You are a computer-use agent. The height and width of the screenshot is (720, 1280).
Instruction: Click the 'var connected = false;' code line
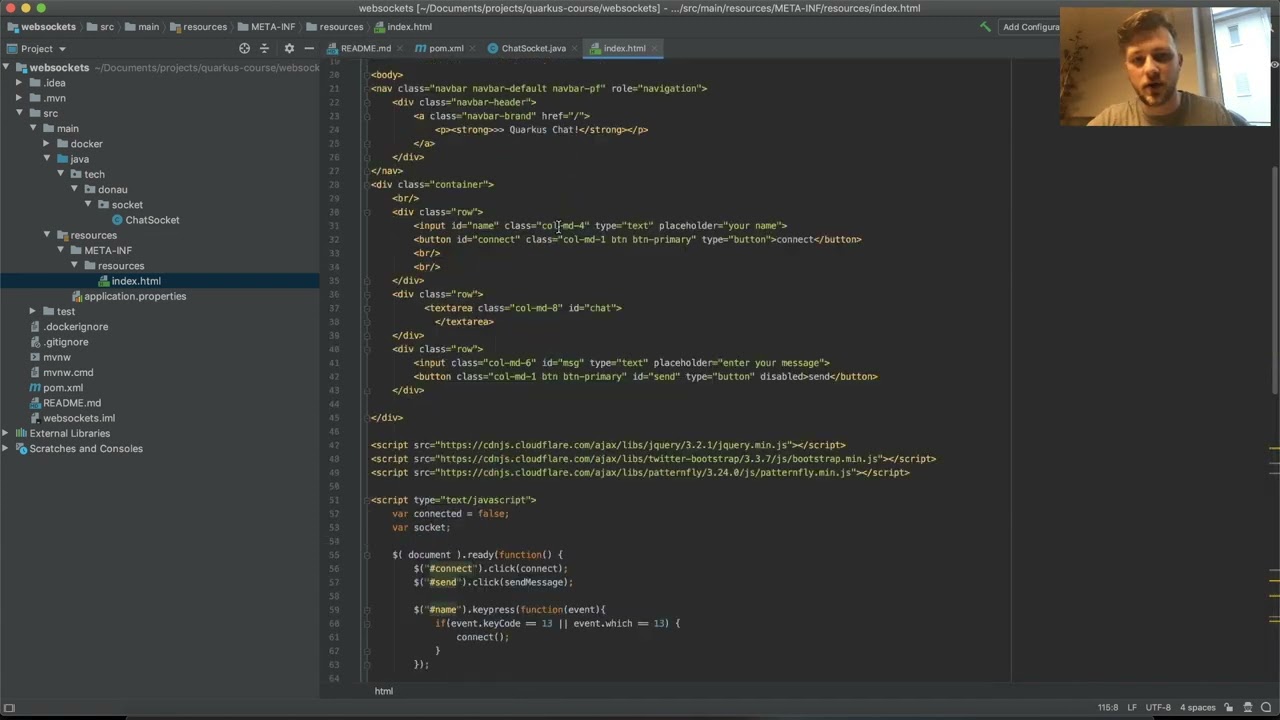click(x=450, y=514)
